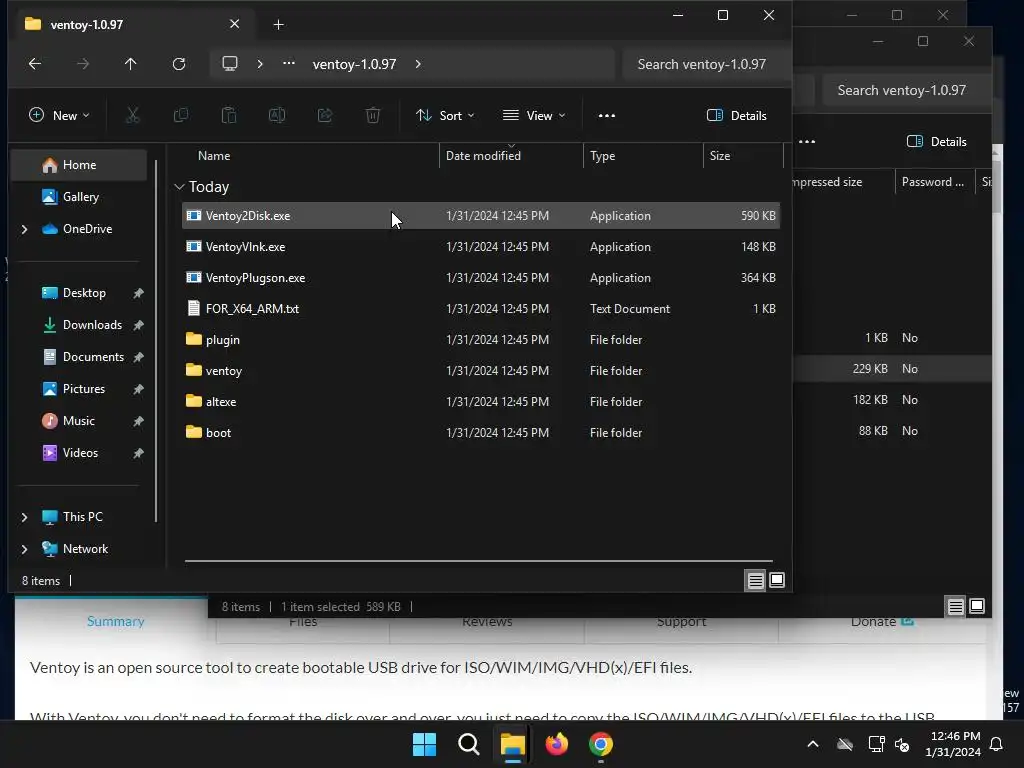Open the address bar ellipsis for hidden path folders

pyautogui.click(x=289, y=63)
